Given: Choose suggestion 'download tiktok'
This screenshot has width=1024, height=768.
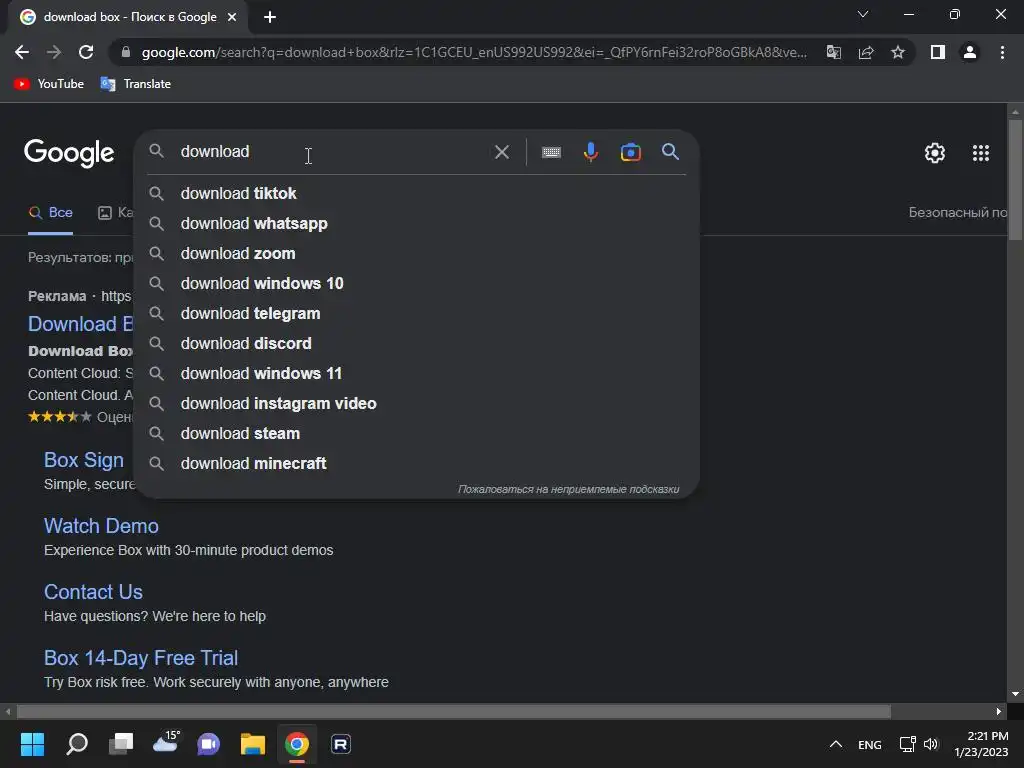Looking at the screenshot, I should [417, 193].
